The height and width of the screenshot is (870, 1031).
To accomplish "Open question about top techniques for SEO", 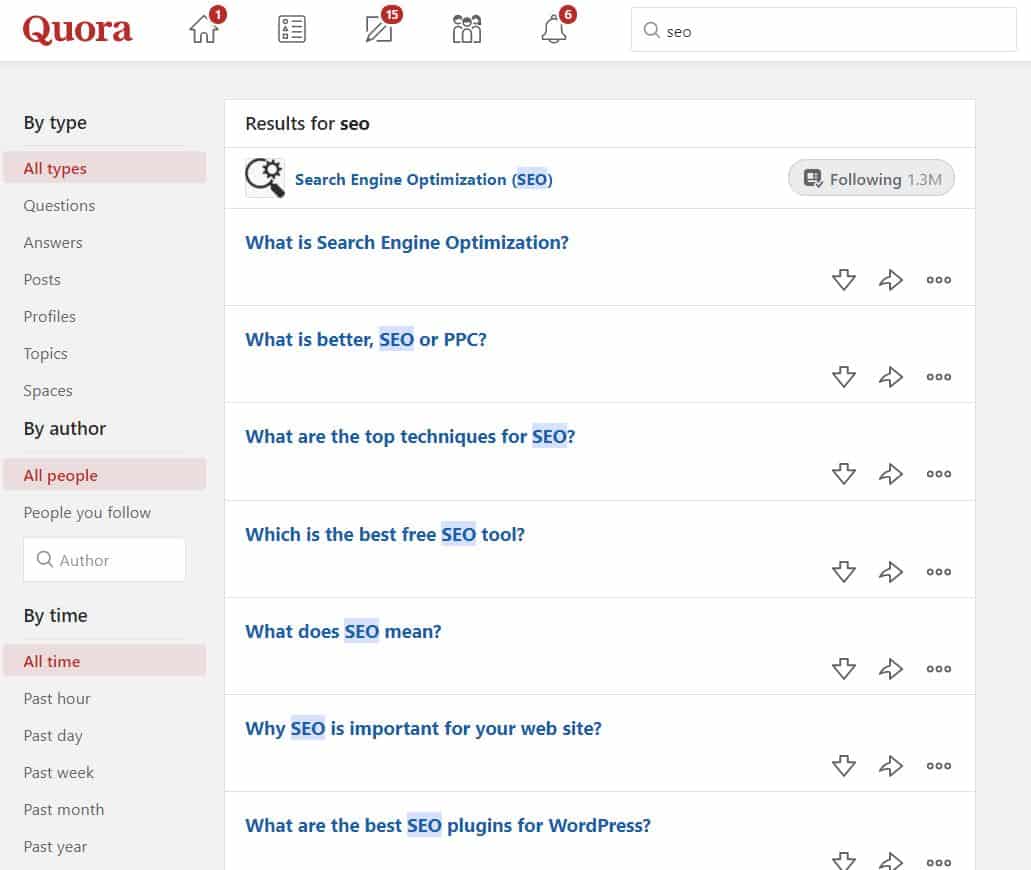I will pyautogui.click(x=410, y=437).
